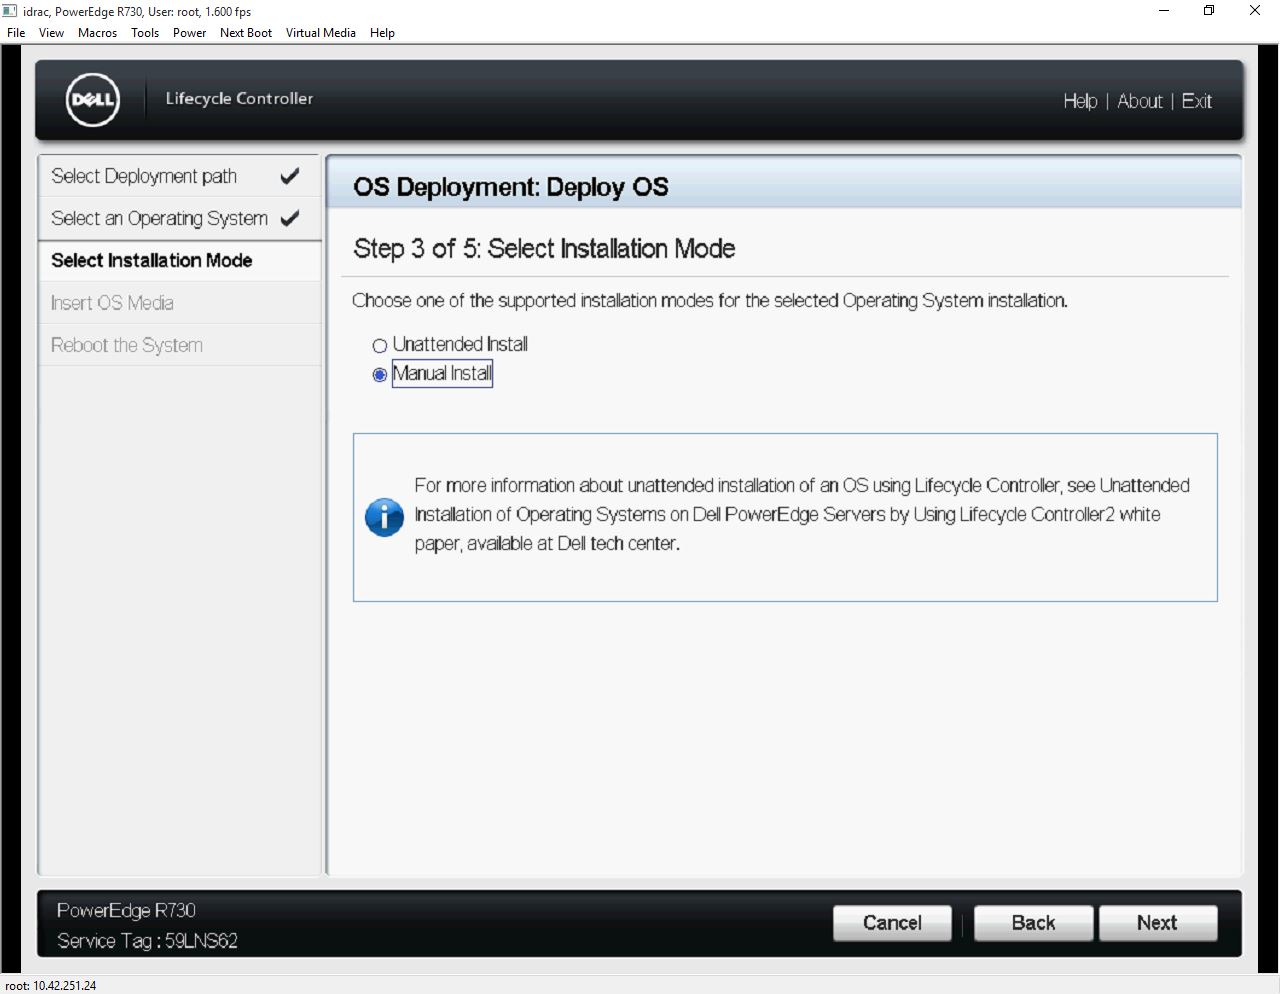1280x994 pixels.
Task: Open the View menu
Action: coord(51,33)
